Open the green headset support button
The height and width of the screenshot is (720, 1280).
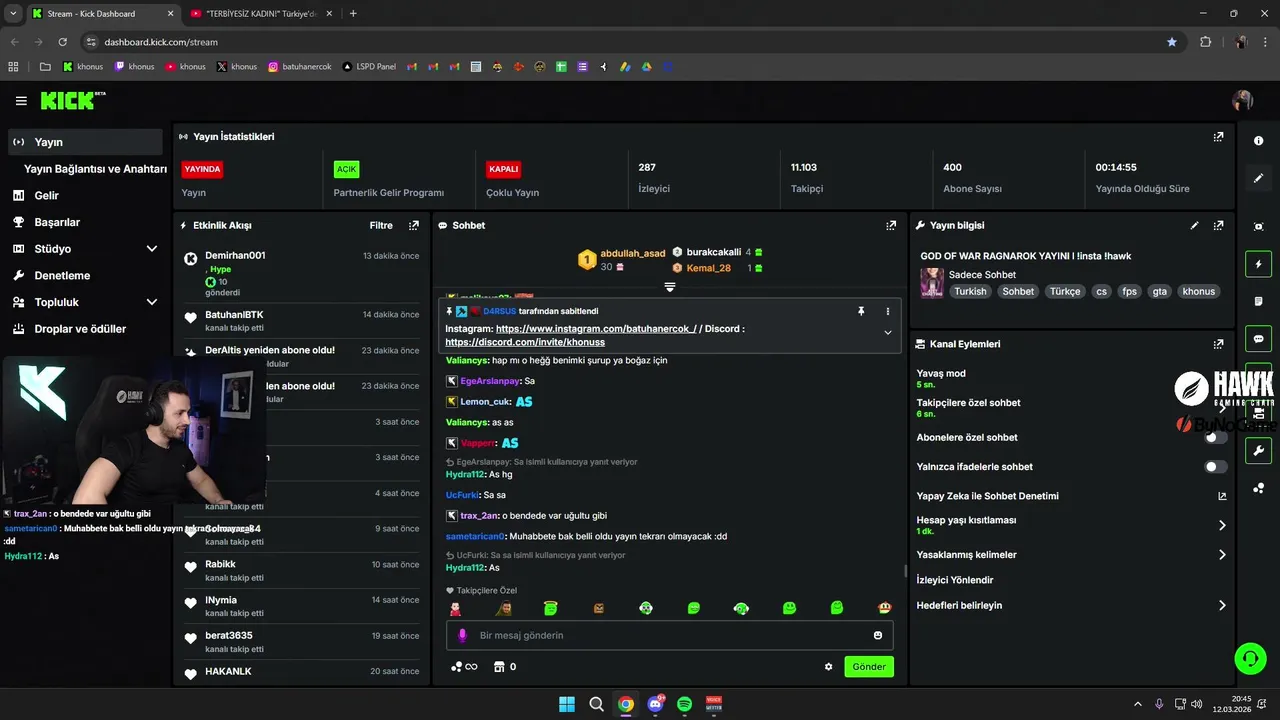click(1250, 658)
